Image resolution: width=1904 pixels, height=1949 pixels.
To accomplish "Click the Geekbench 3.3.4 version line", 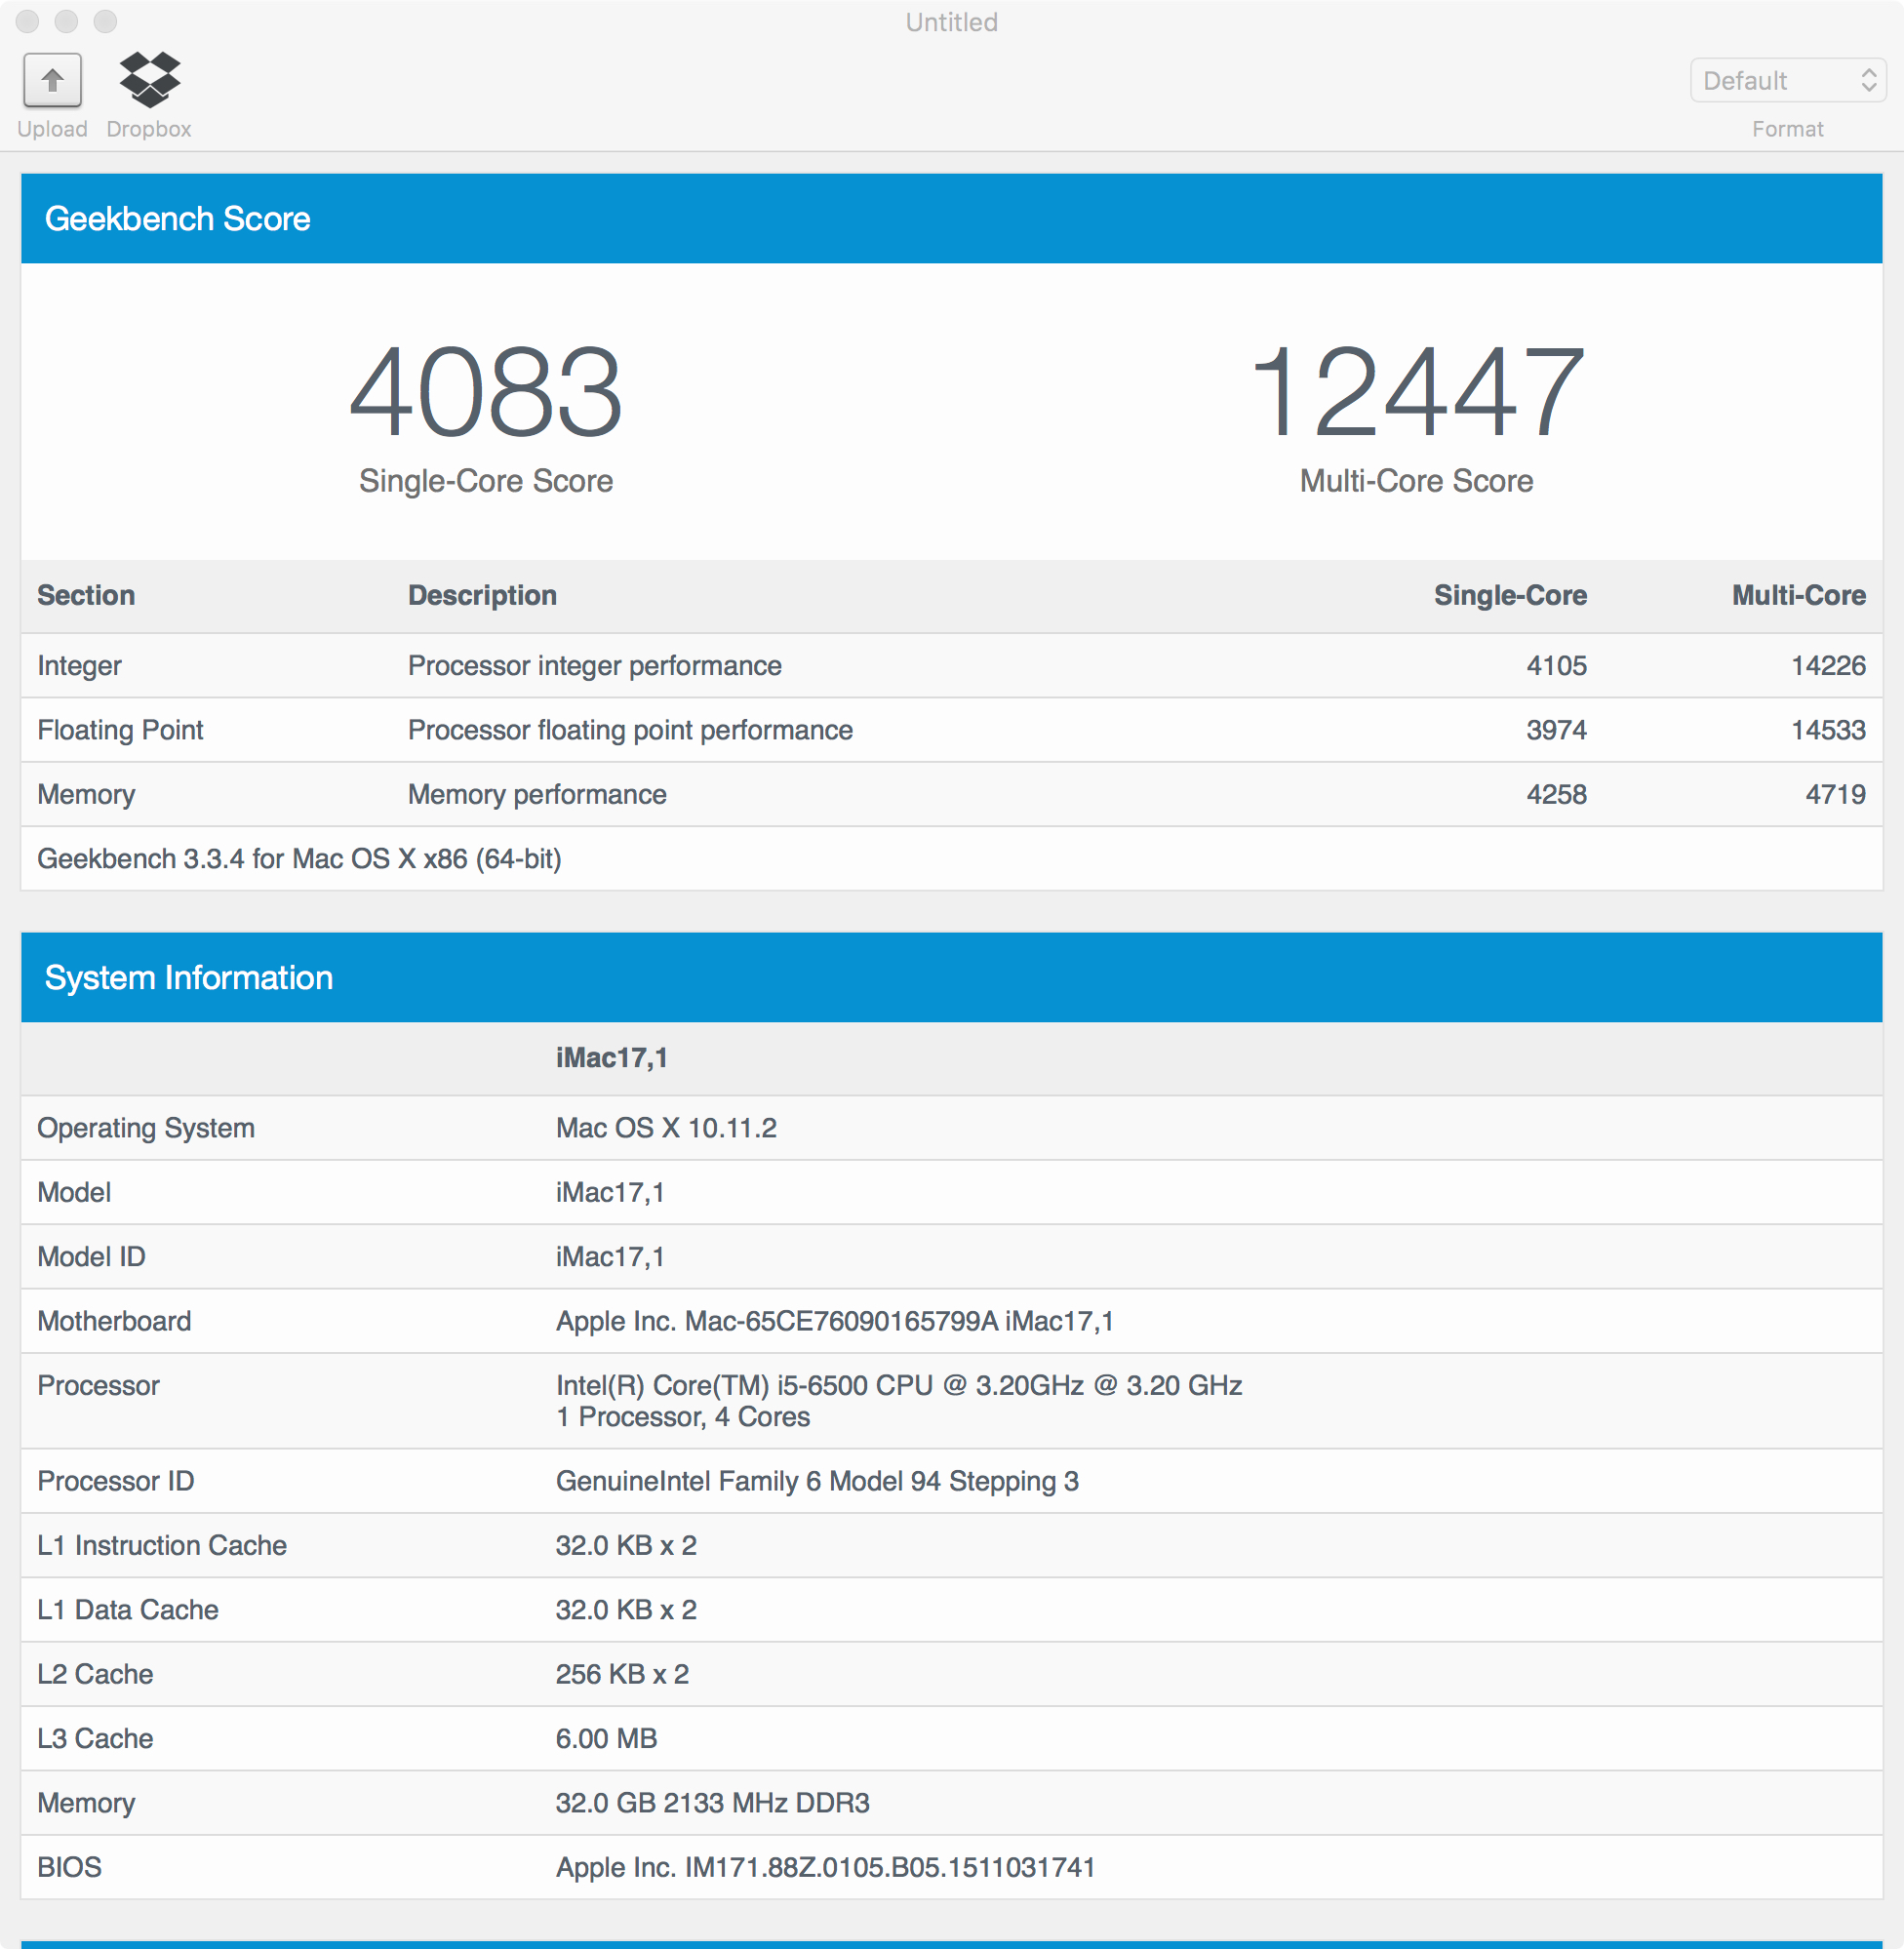I will [299, 858].
